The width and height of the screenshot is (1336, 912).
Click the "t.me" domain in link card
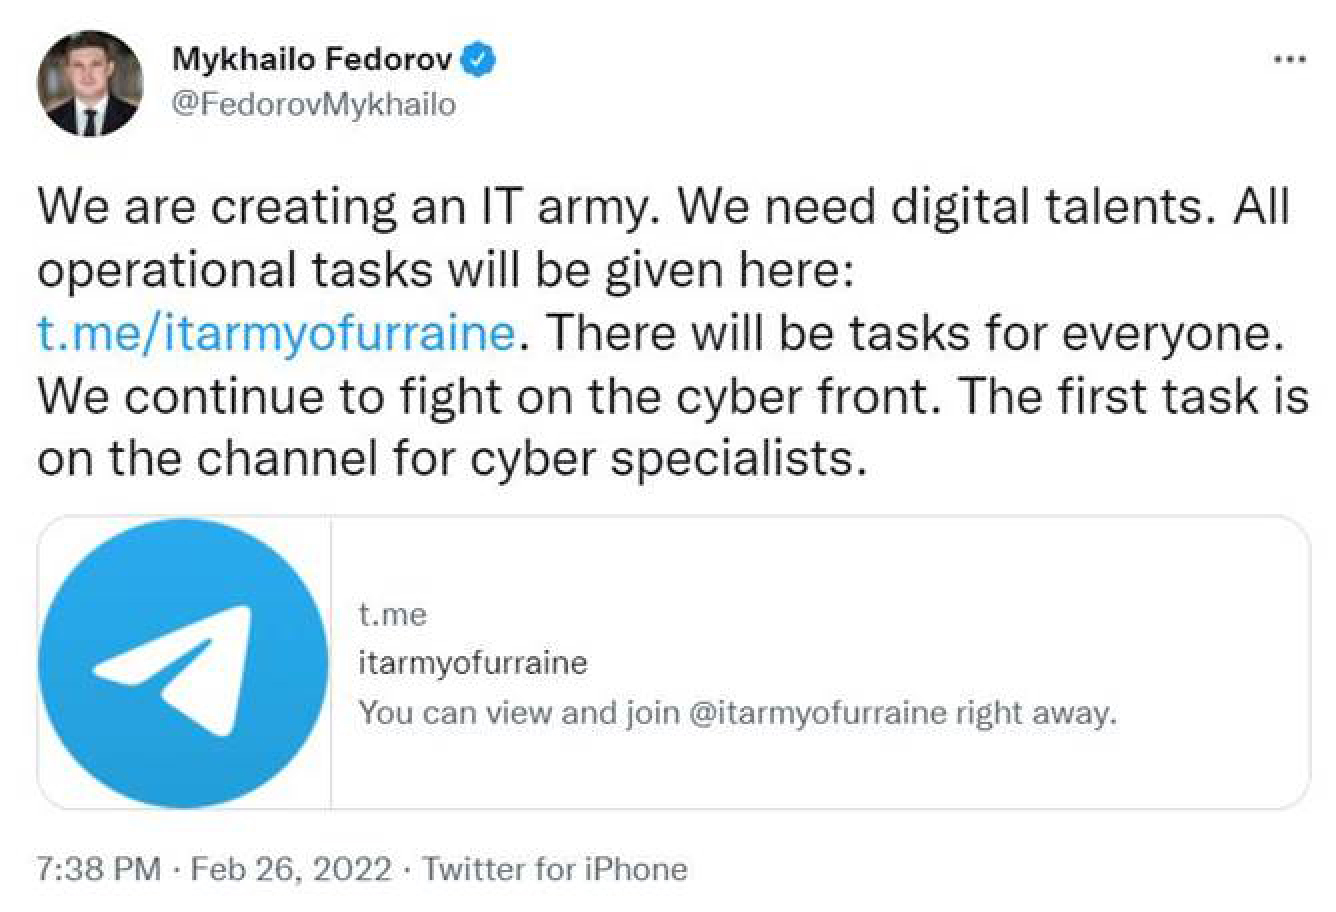tap(392, 615)
